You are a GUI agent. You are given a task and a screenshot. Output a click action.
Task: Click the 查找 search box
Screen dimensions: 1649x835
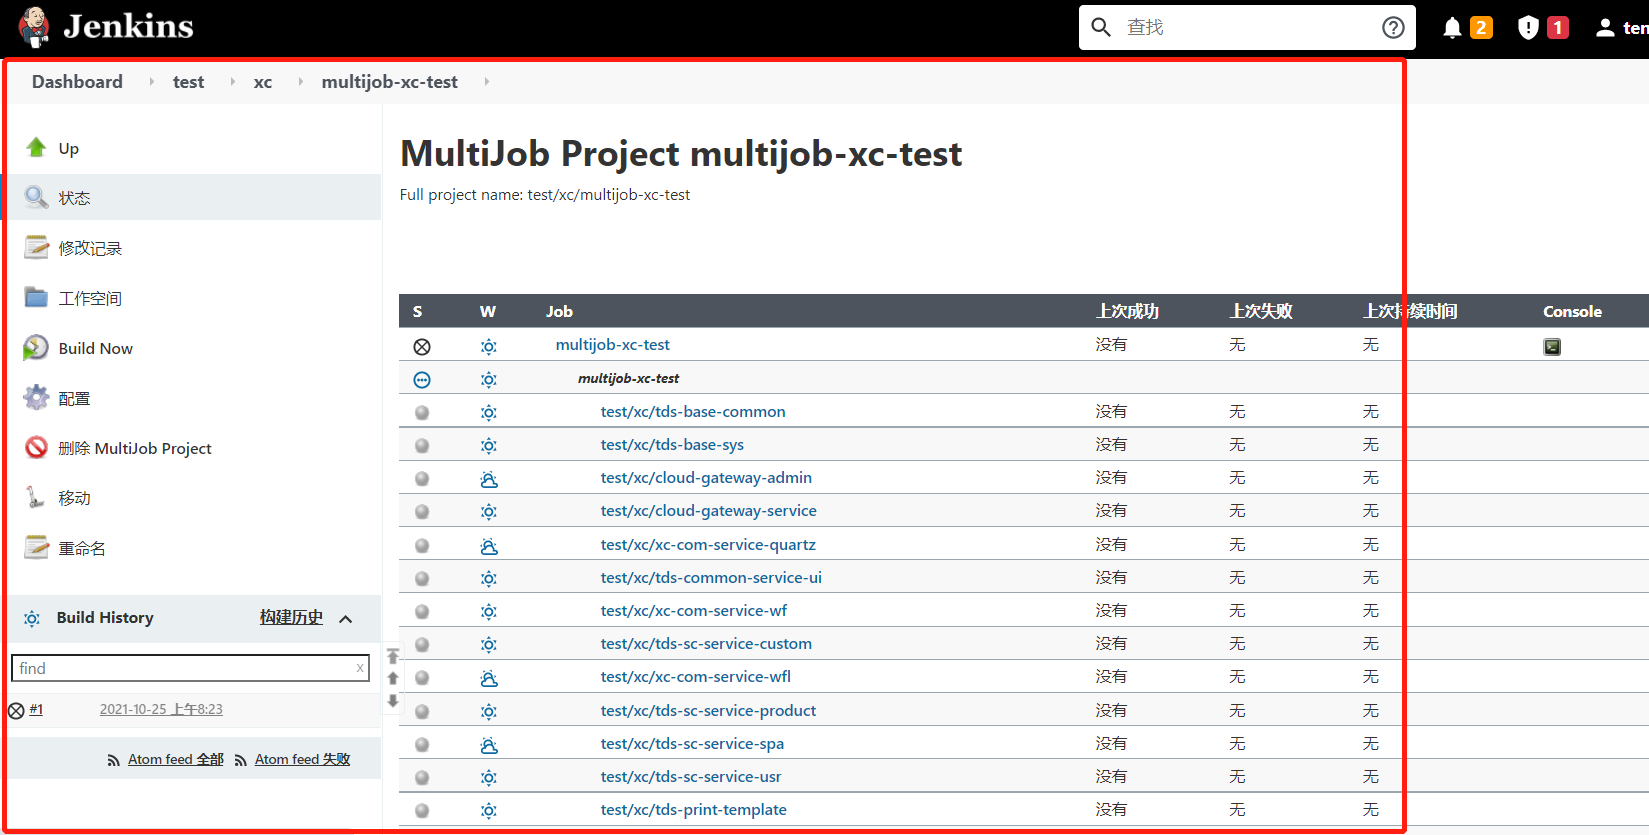pyautogui.click(x=1246, y=28)
